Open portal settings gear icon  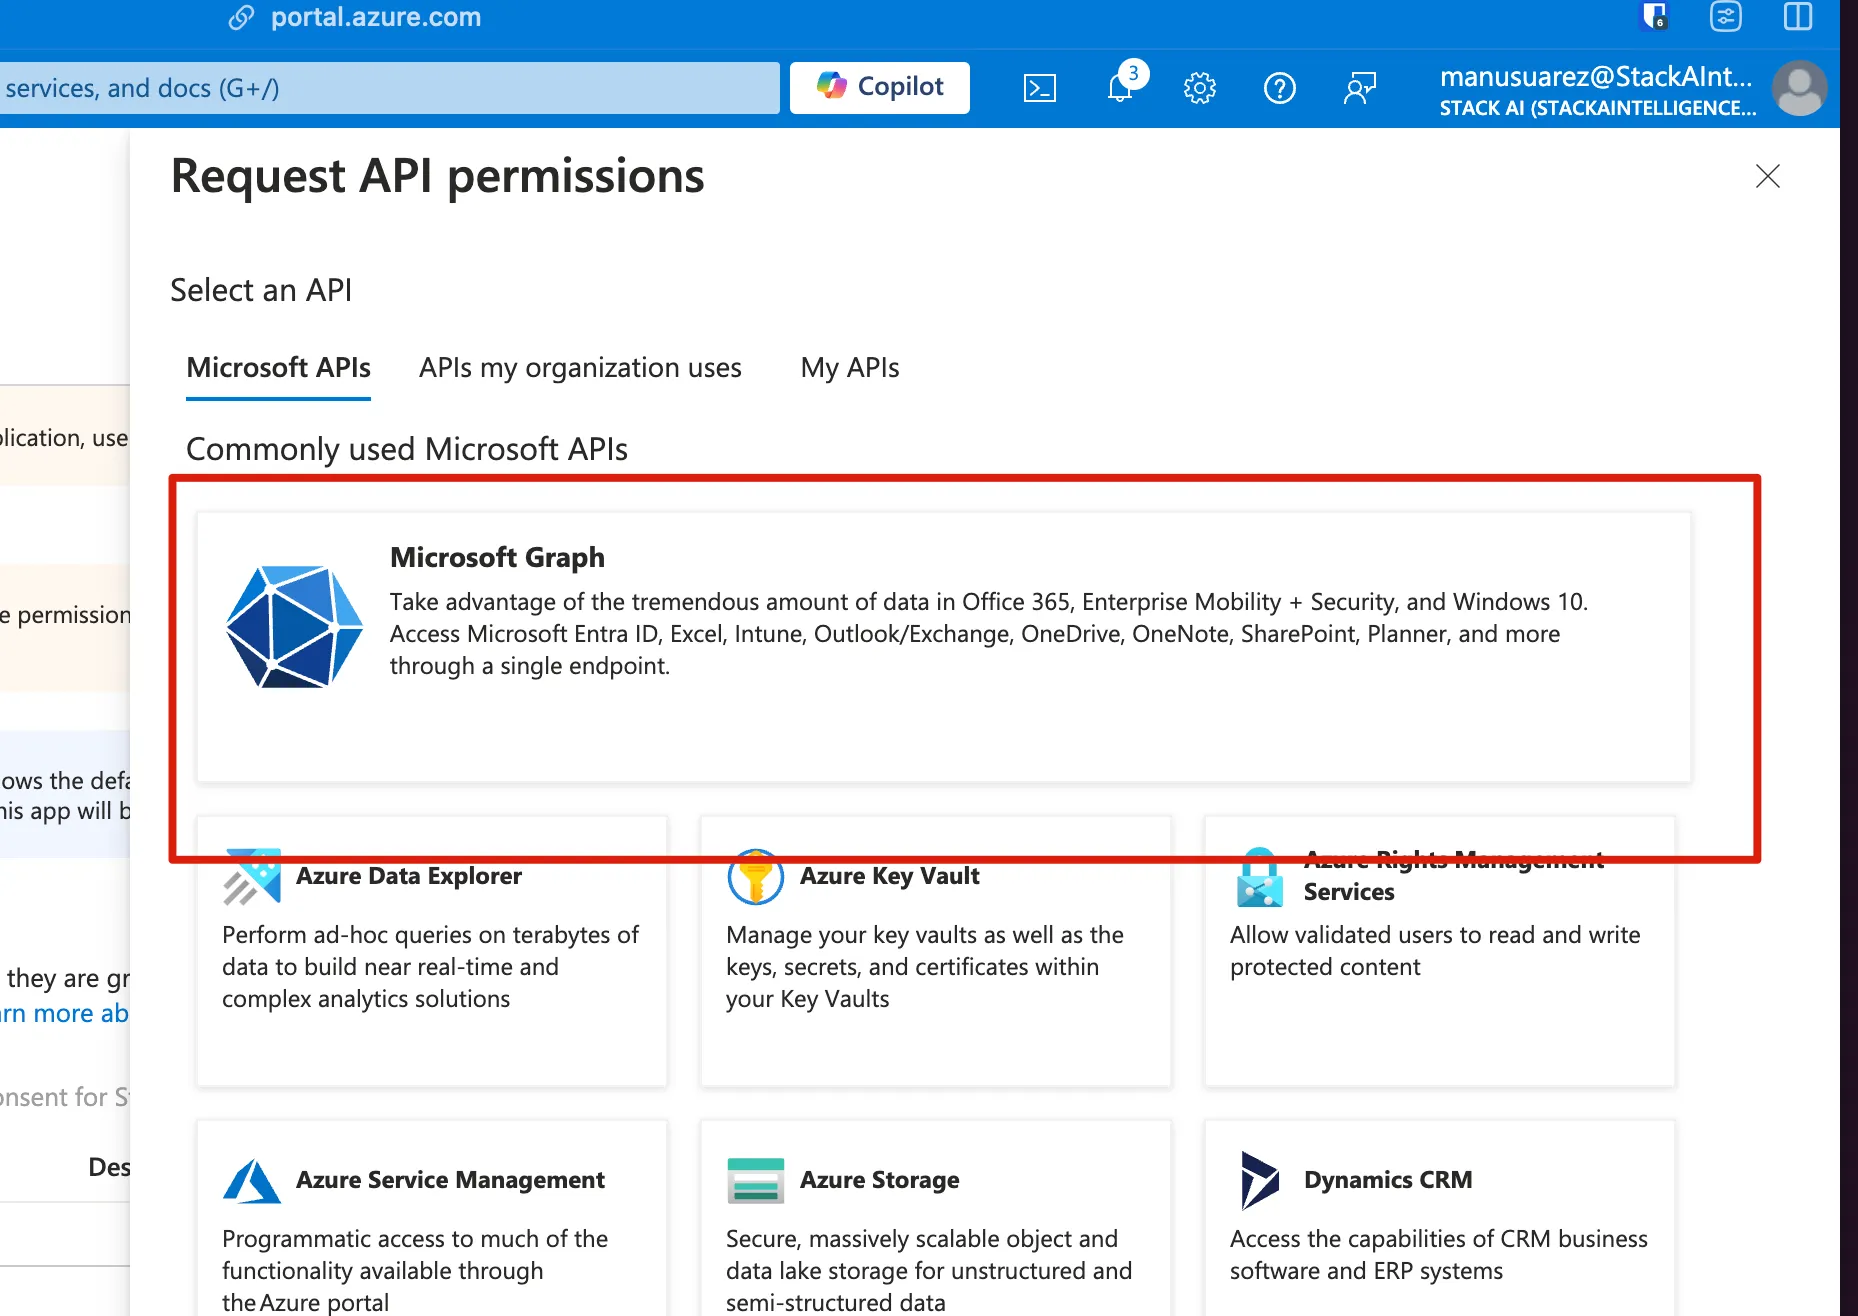(x=1199, y=88)
